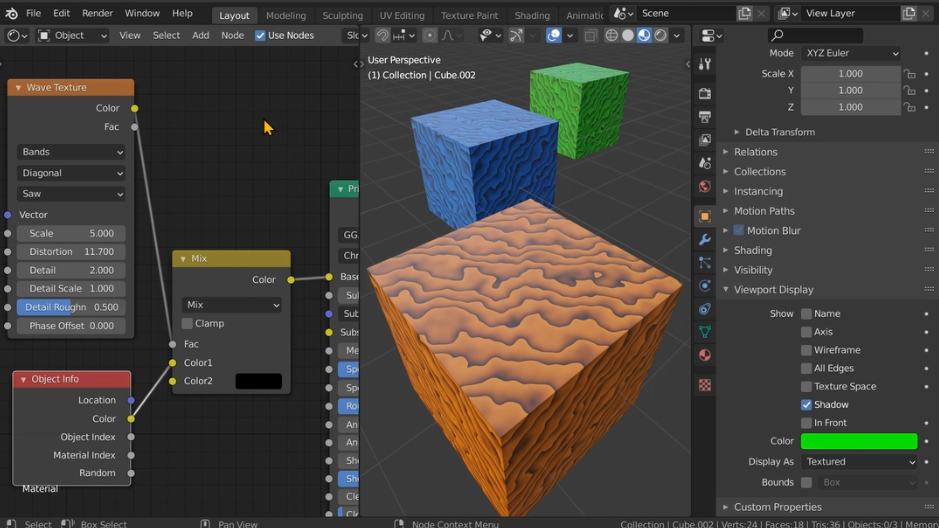Open the Blender logo menu
The image size is (939, 528).
(x=11, y=13)
